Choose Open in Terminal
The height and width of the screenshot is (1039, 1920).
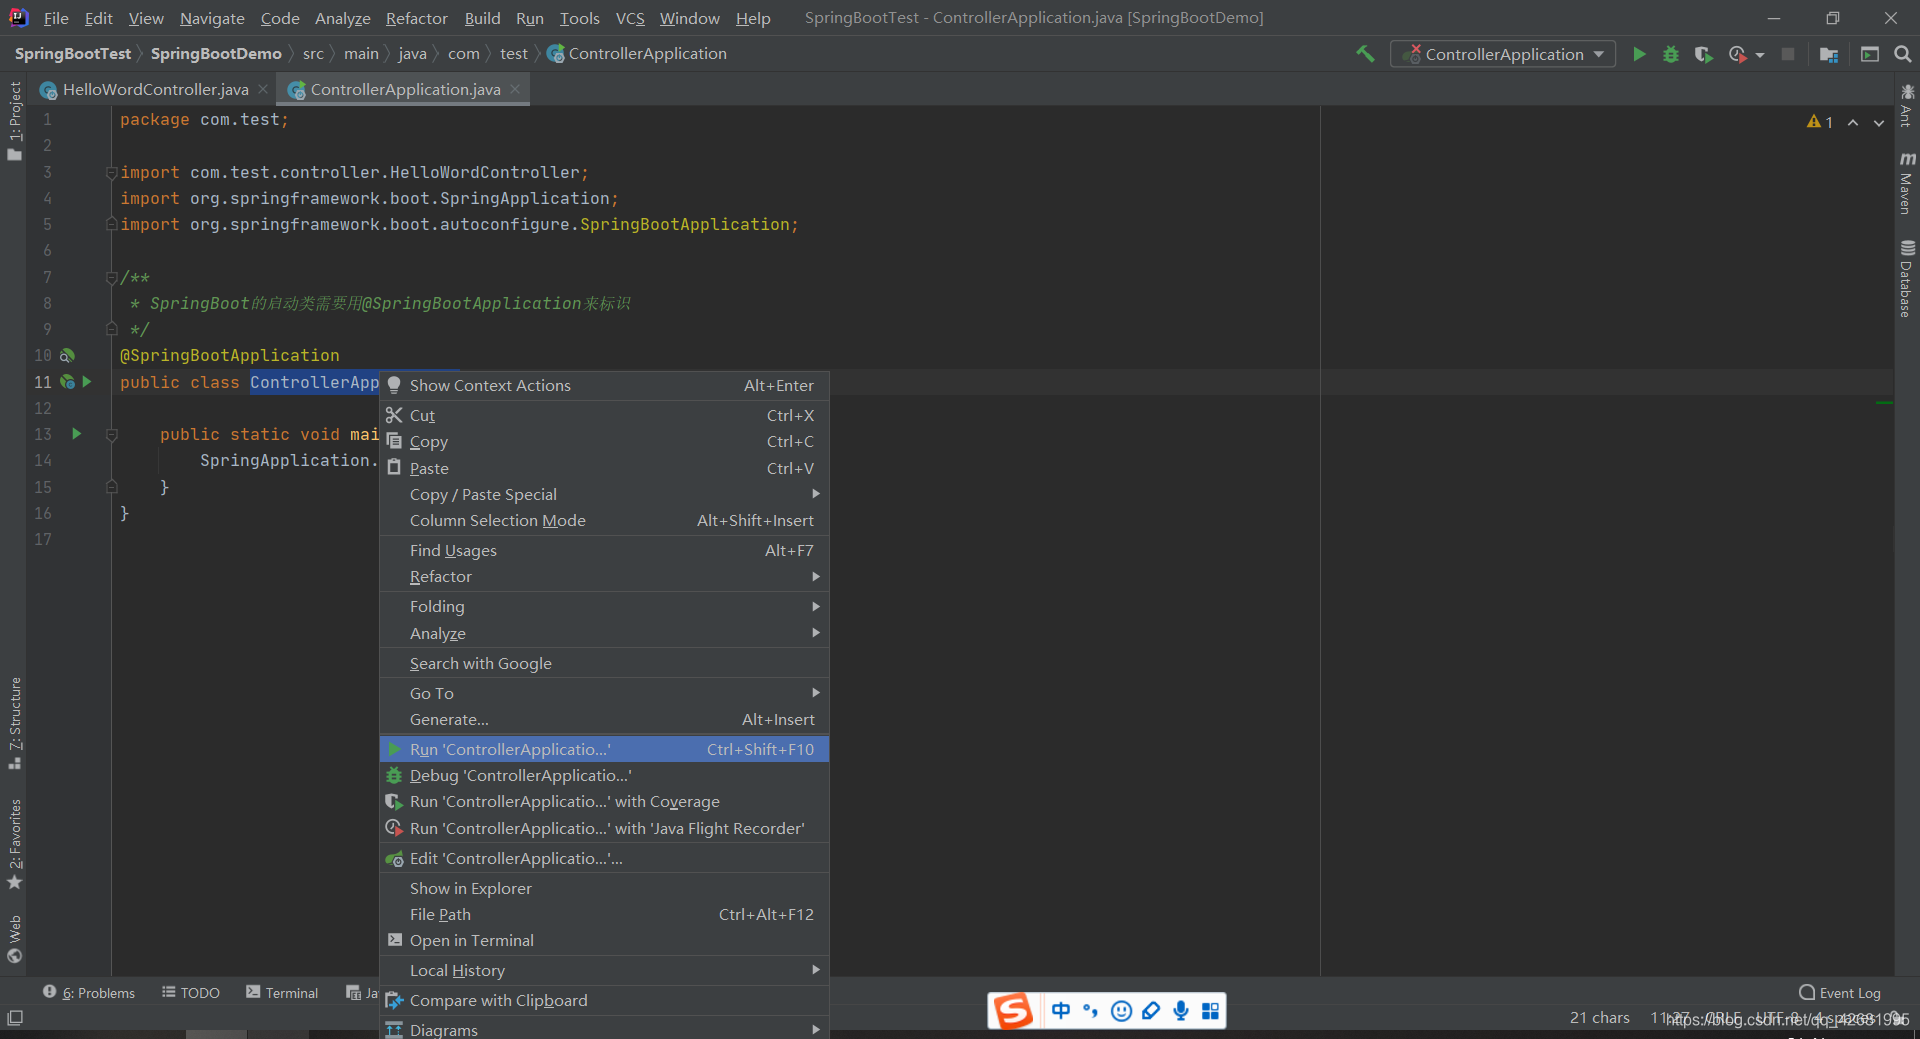pyautogui.click(x=604, y=940)
